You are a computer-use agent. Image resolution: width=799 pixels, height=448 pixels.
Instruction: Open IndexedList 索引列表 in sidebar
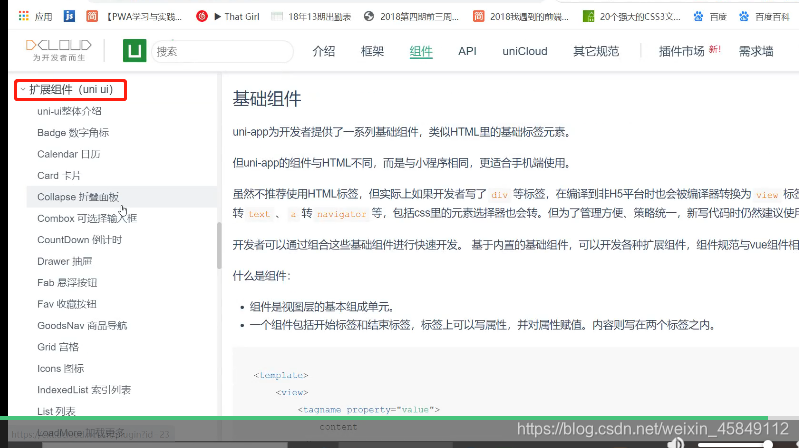(84, 389)
